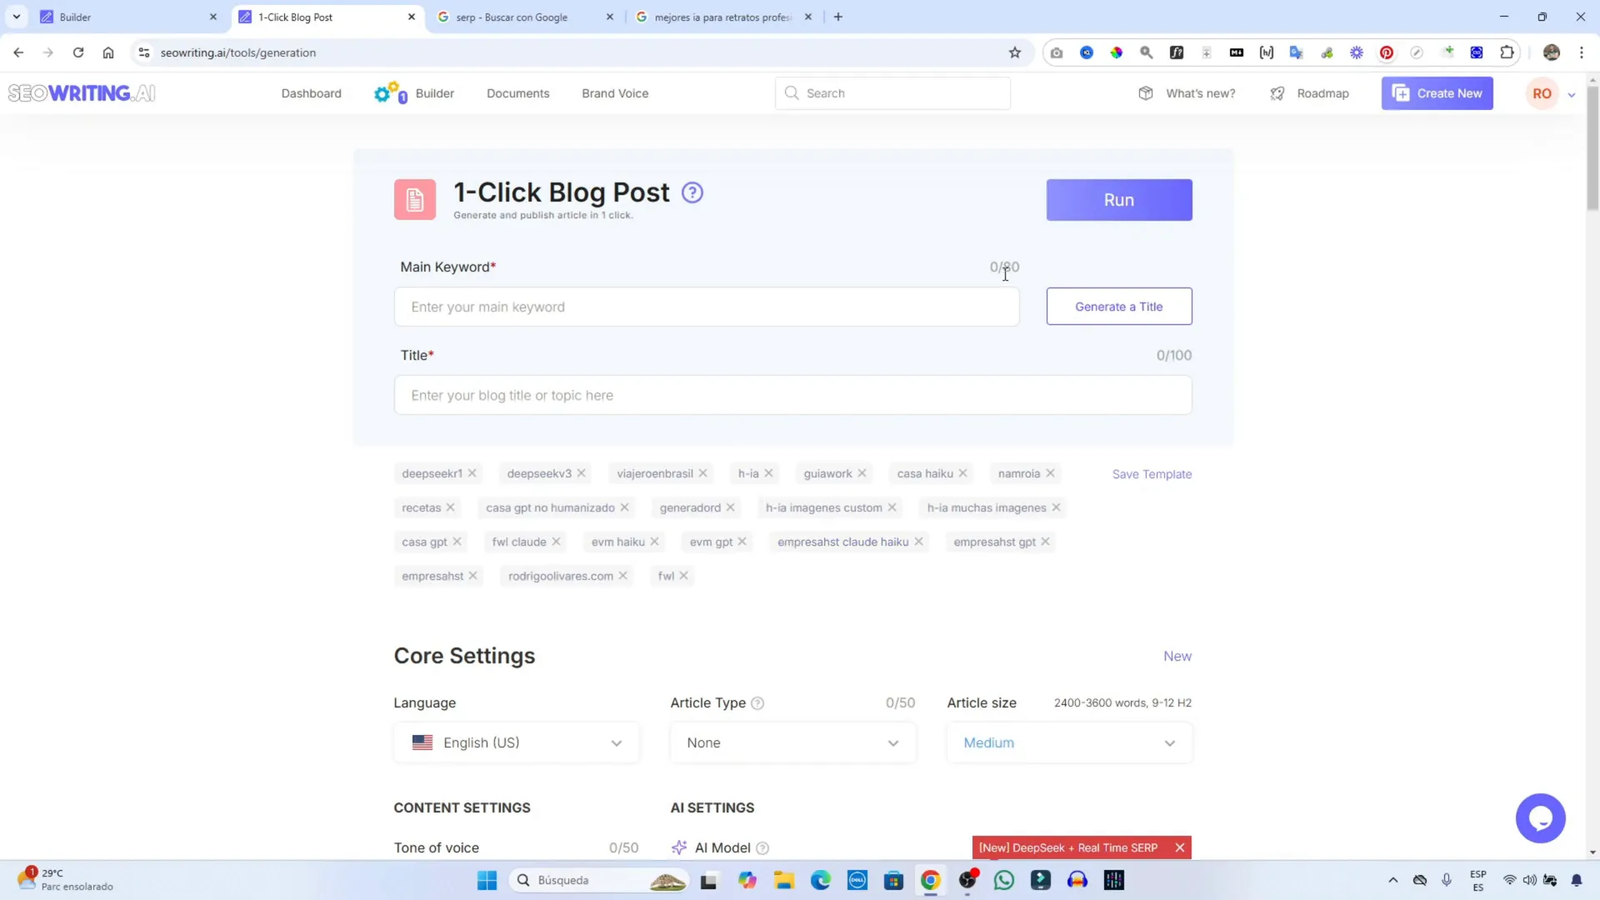Open WhatsApp from the taskbar
The height and width of the screenshot is (900, 1600).
click(x=1004, y=880)
